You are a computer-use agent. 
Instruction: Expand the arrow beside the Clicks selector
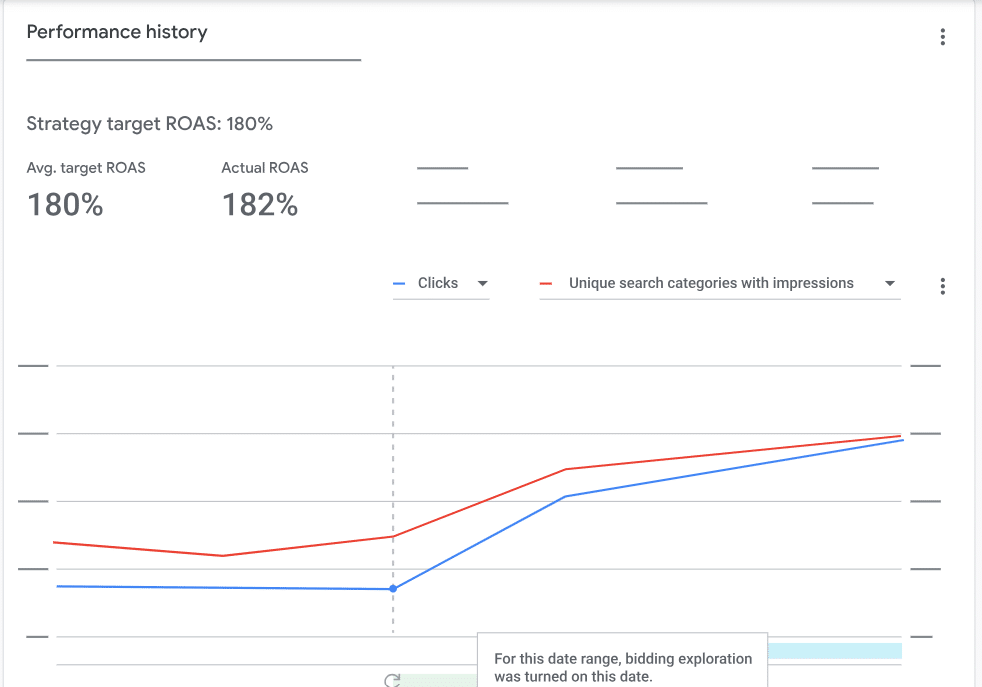[x=482, y=283]
